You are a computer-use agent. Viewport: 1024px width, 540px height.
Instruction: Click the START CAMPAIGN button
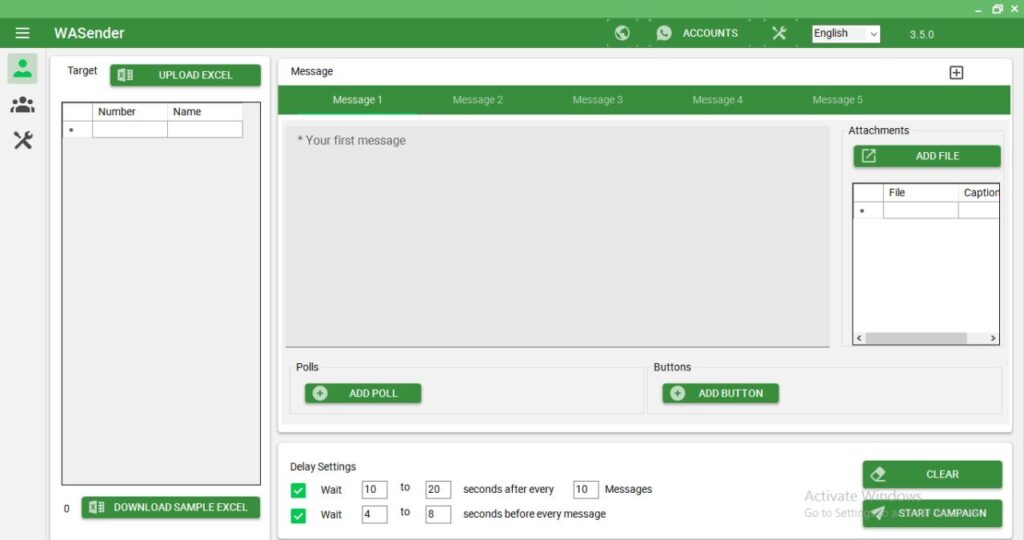[932, 513]
